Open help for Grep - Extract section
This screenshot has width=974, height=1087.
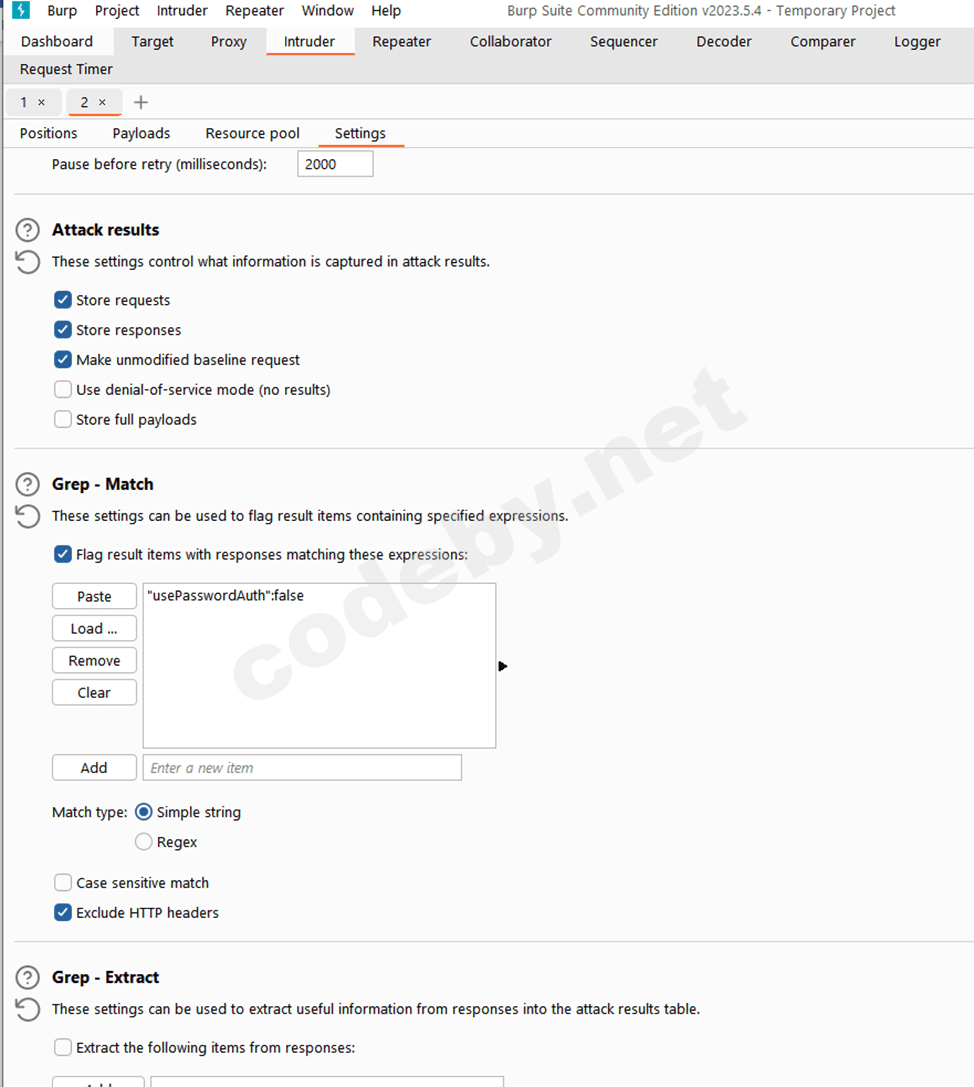(x=28, y=977)
